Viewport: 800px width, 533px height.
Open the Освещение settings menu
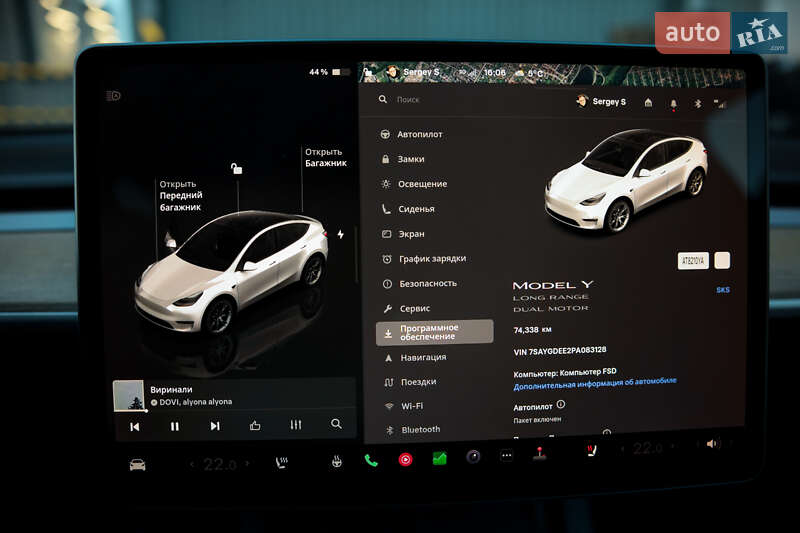click(x=414, y=184)
